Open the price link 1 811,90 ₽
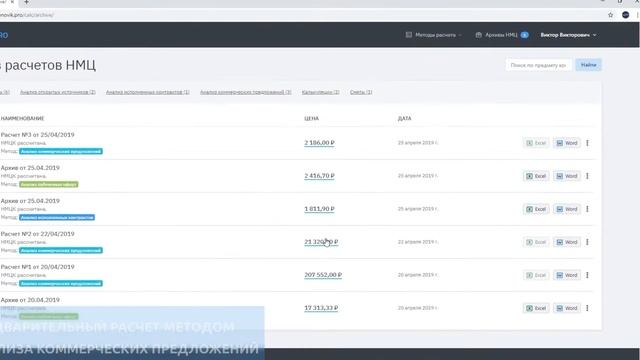The height and width of the screenshot is (360, 640). (319, 209)
